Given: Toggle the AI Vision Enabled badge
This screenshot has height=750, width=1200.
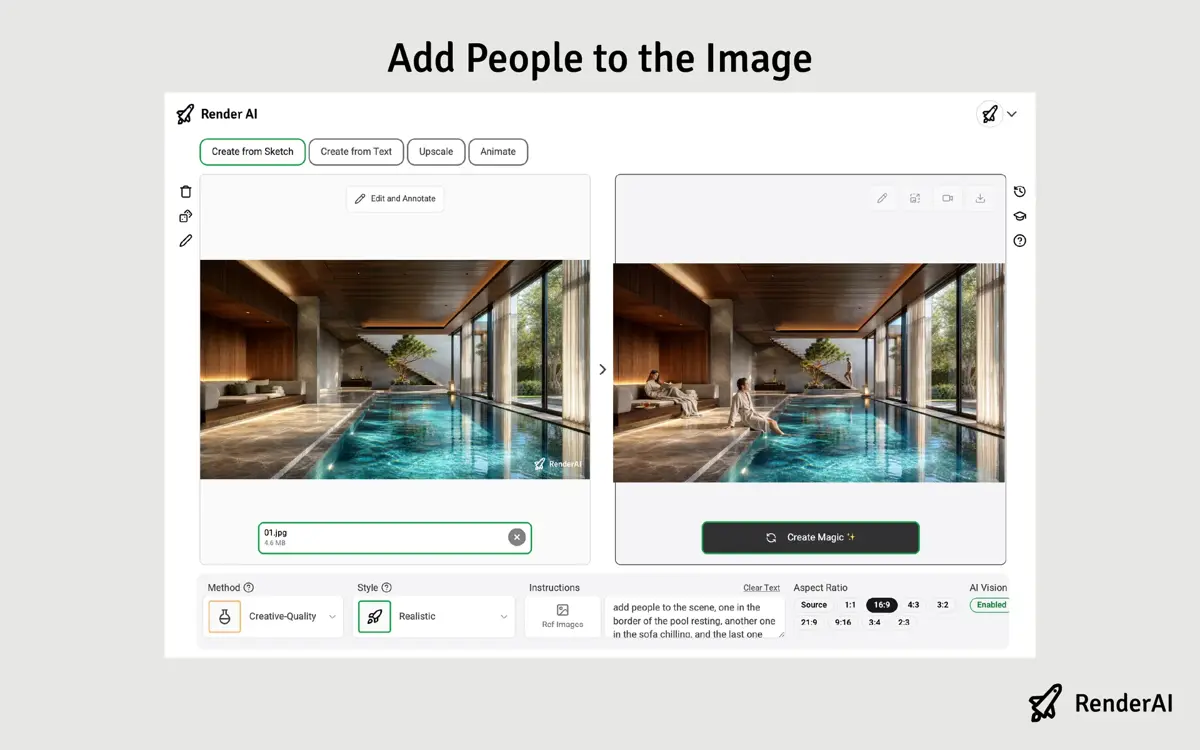Looking at the screenshot, I should (x=990, y=605).
